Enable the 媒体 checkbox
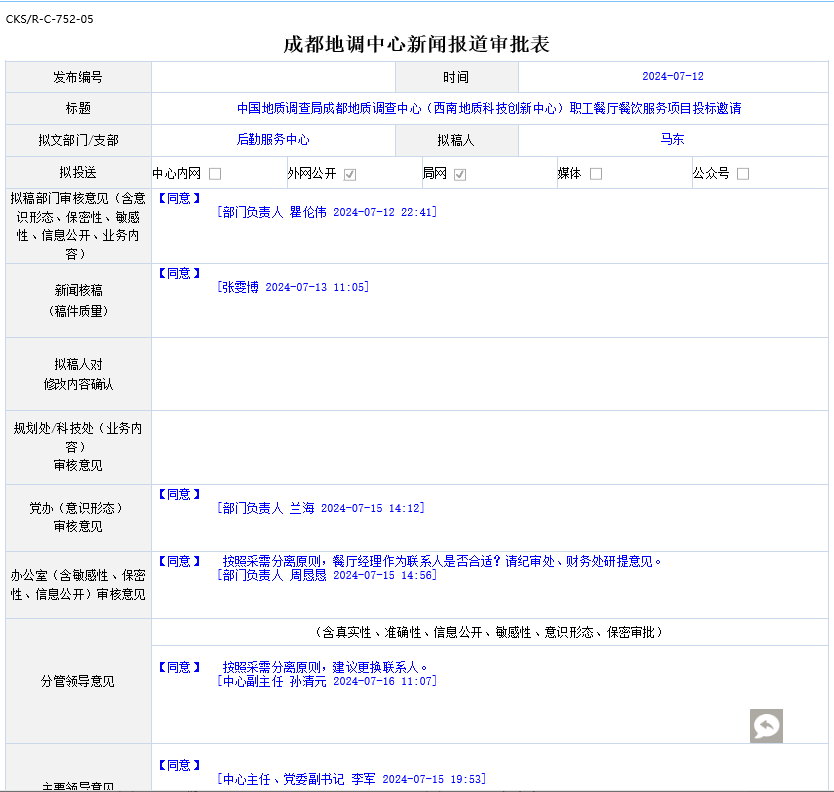834x792 pixels. coord(596,174)
